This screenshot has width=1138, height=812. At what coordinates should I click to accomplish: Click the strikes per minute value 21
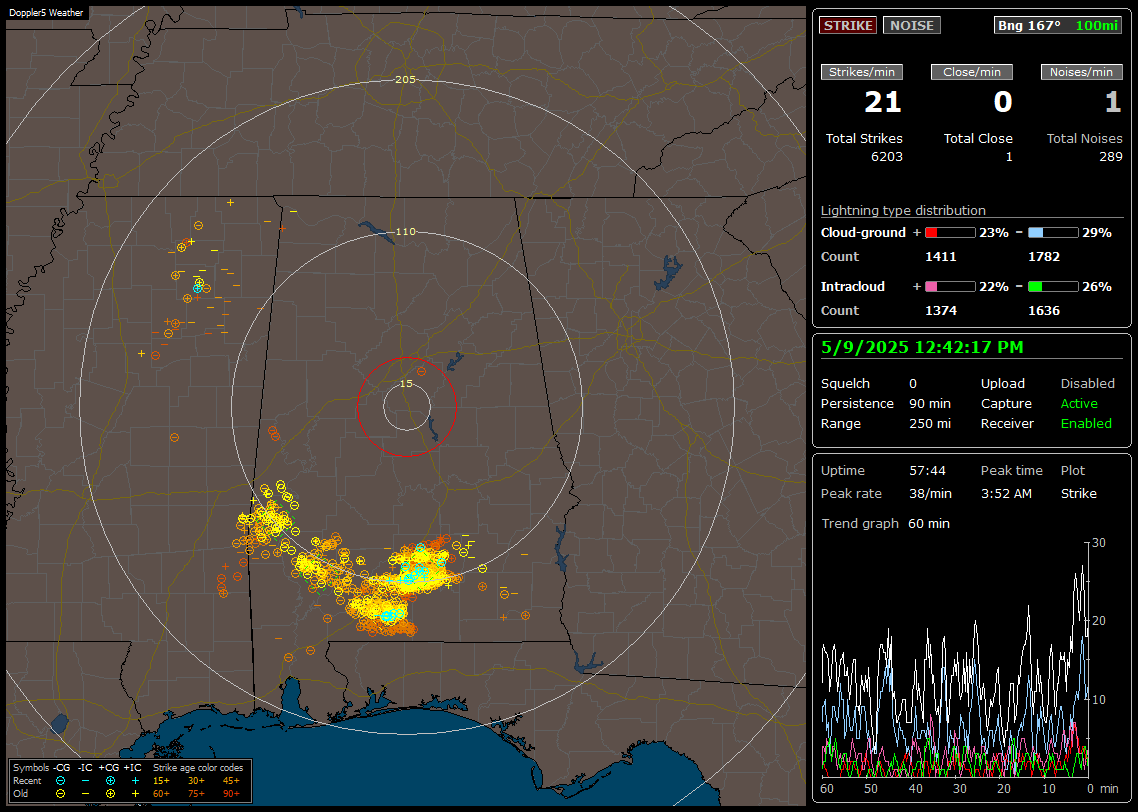pos(883,102)
